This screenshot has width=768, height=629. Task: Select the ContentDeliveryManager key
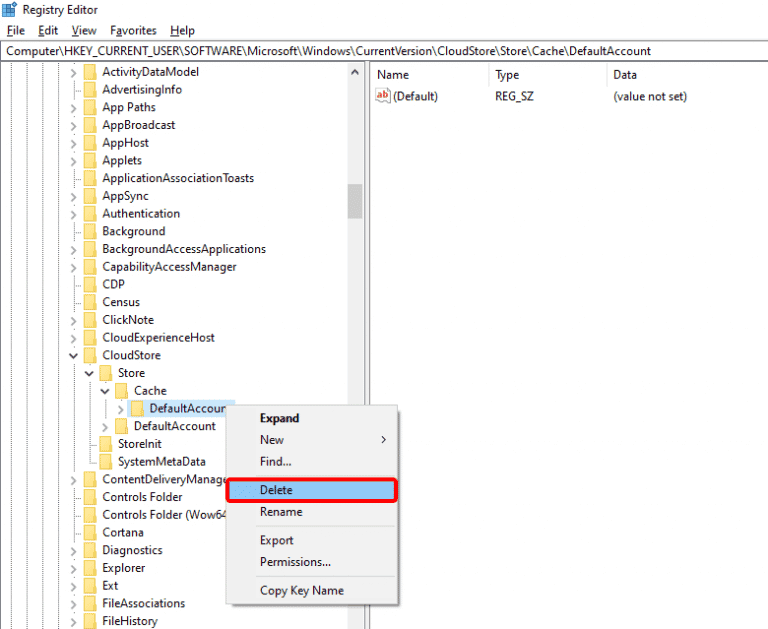click(164, 479)
